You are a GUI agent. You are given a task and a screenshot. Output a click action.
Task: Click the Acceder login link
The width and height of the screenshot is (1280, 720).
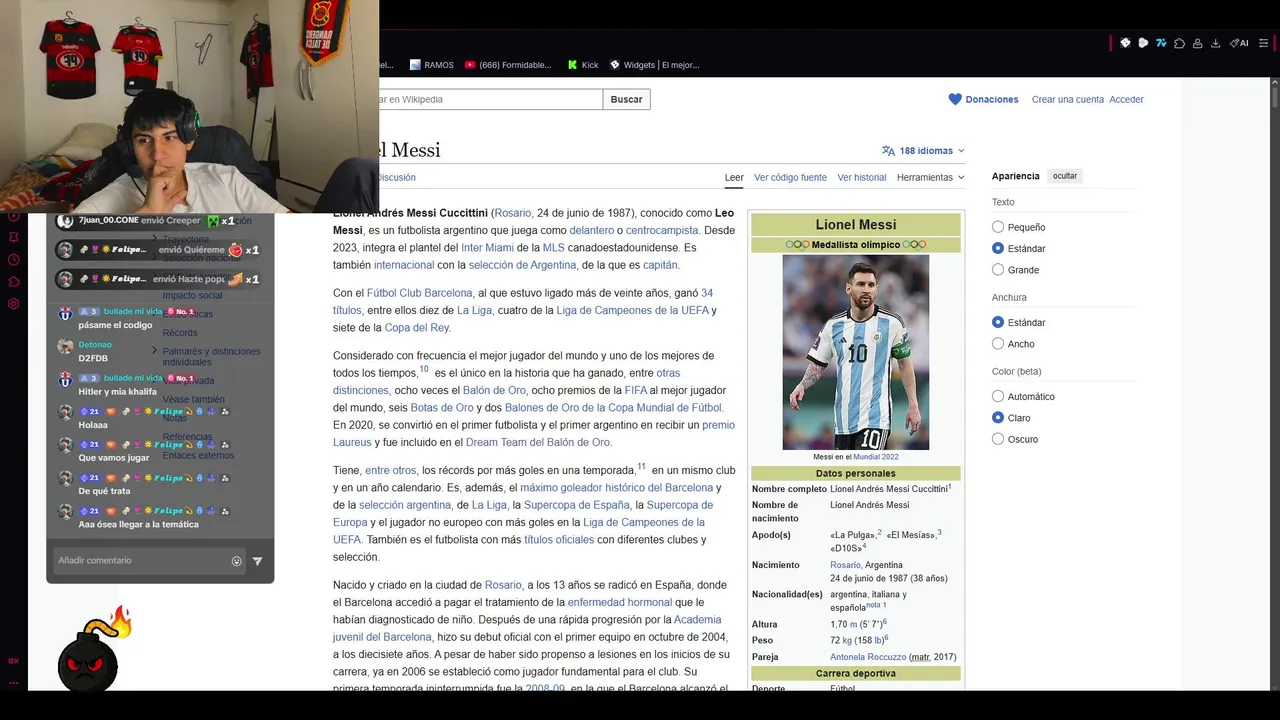(1126, 99)
